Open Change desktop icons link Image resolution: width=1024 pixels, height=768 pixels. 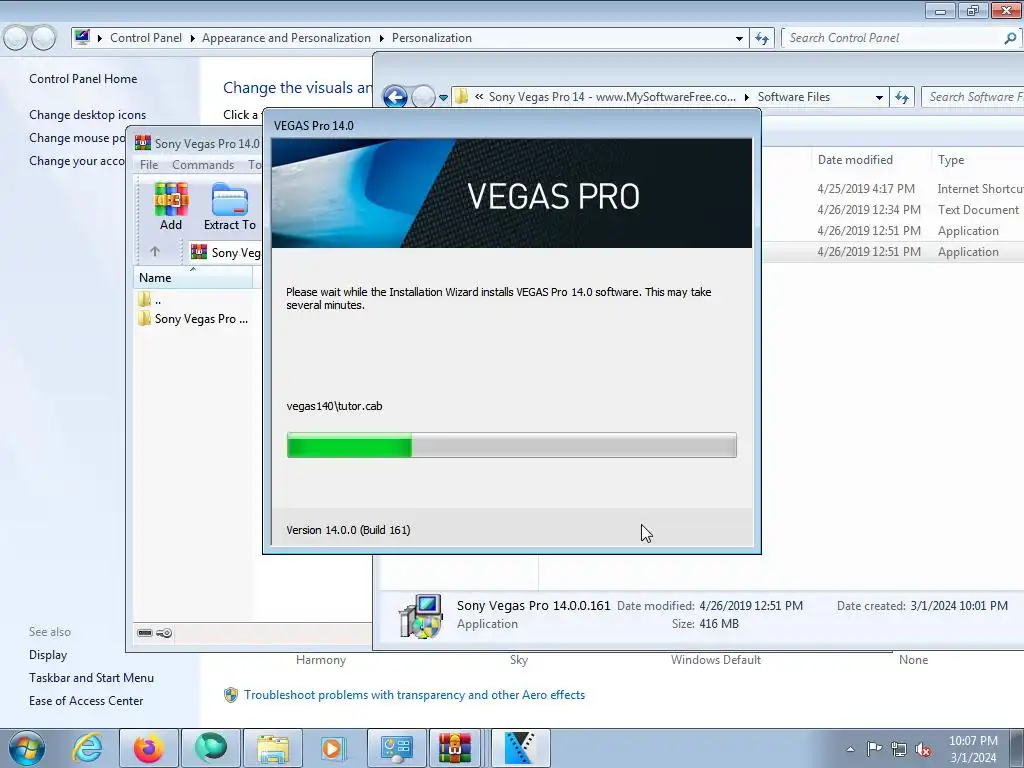click(x=88, y=115)
